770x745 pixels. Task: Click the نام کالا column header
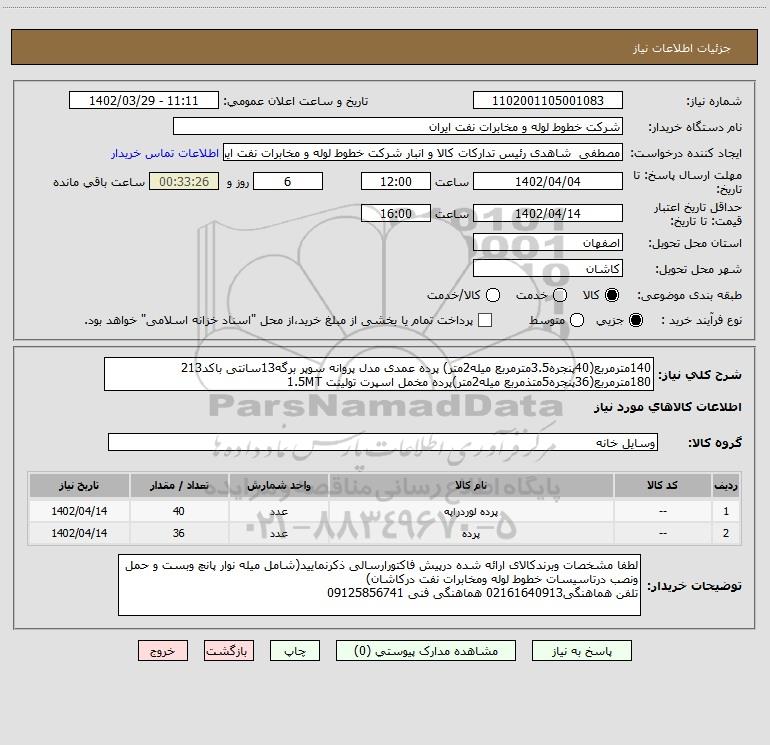pyautogui.click(x=471, y=485)
